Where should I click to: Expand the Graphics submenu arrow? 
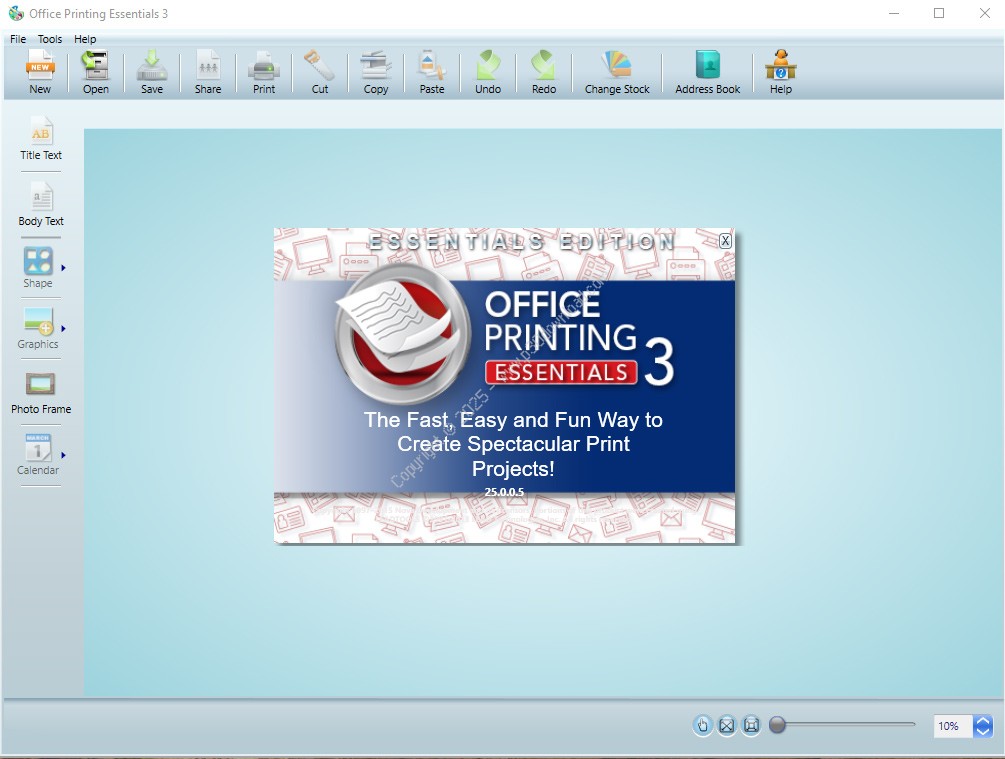pos(63,329)
